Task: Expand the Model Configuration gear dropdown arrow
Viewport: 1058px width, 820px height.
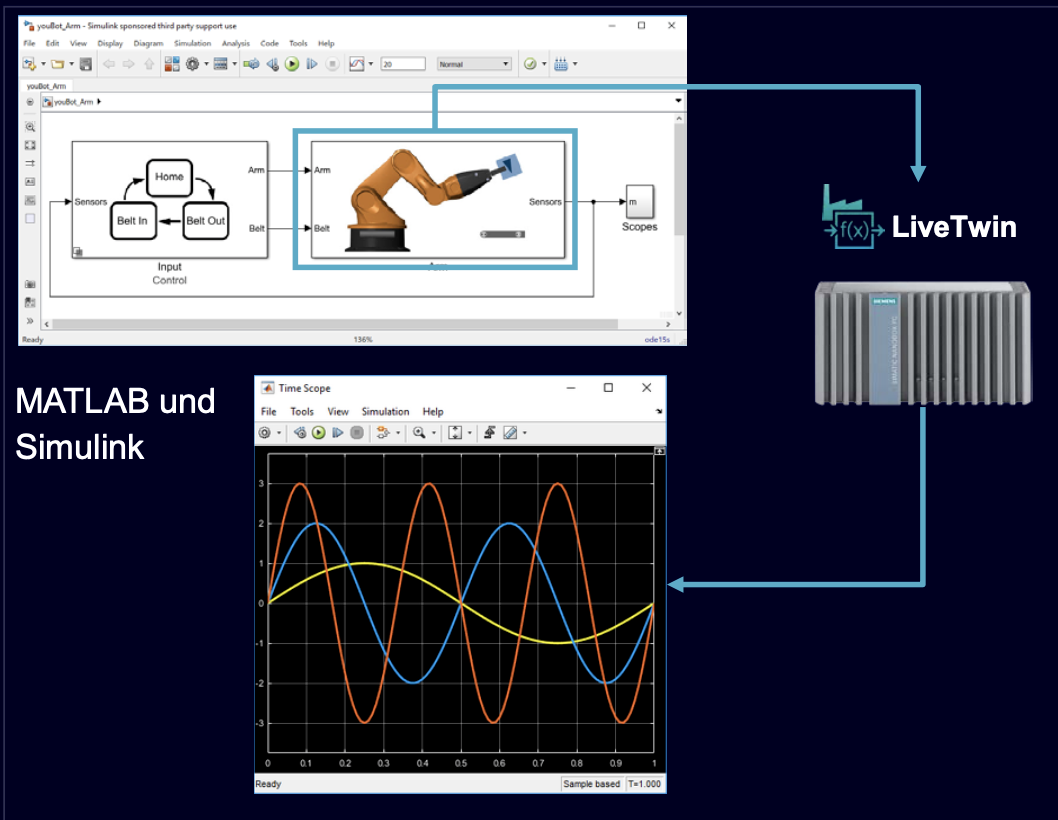Action: [x=206, y=64]
